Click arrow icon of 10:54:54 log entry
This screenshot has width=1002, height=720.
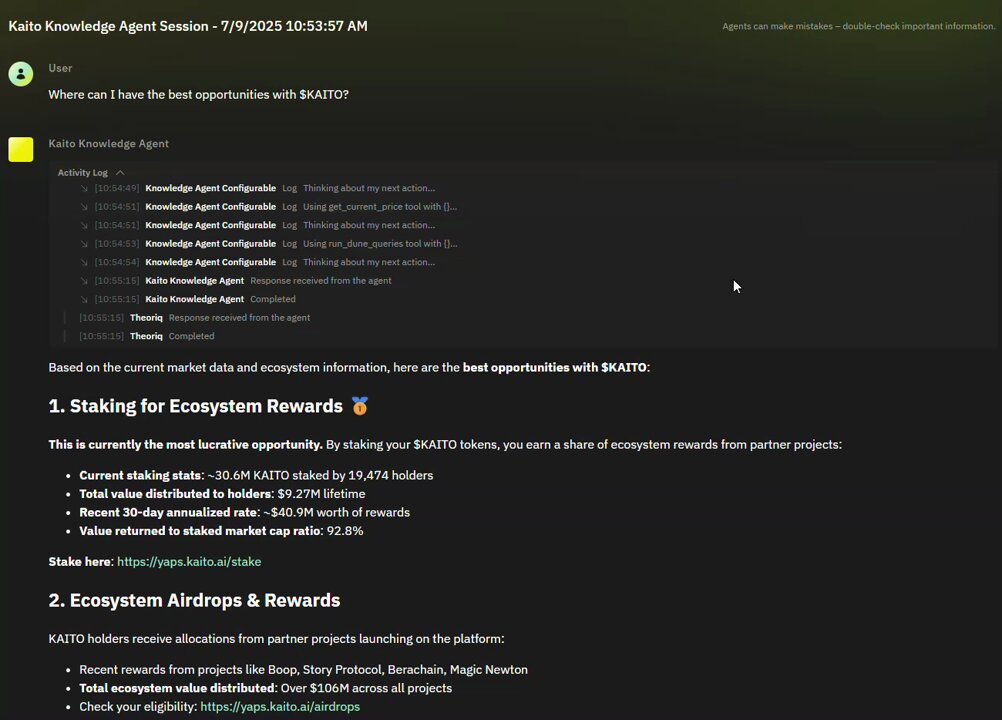(x=84, y=263)
